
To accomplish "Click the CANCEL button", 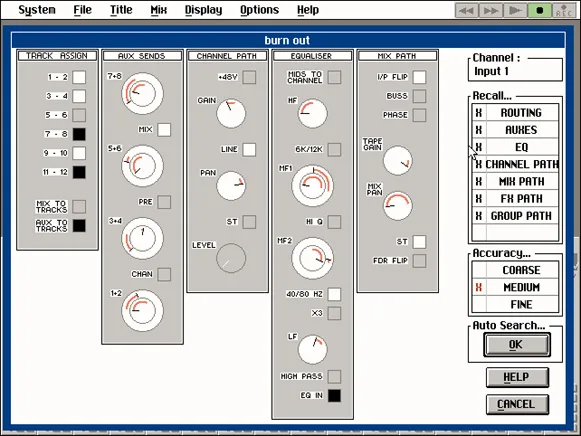I will 517,404.
